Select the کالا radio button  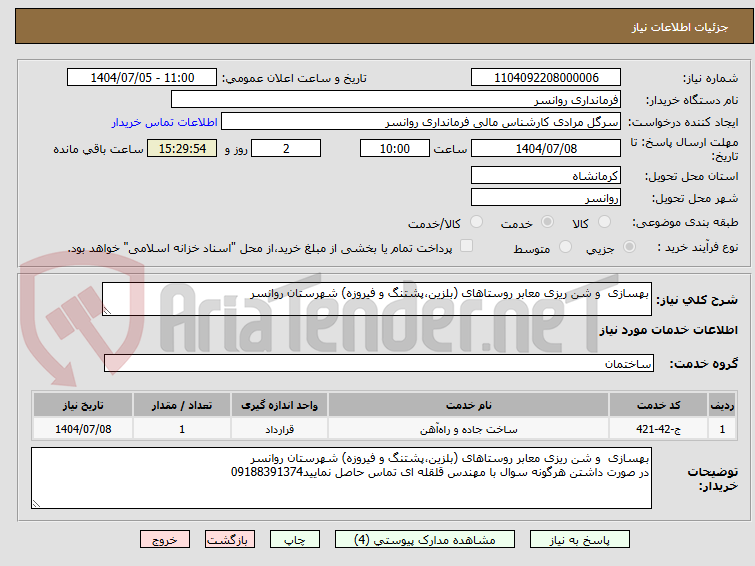pyautogui.click(x=604, y=222)
